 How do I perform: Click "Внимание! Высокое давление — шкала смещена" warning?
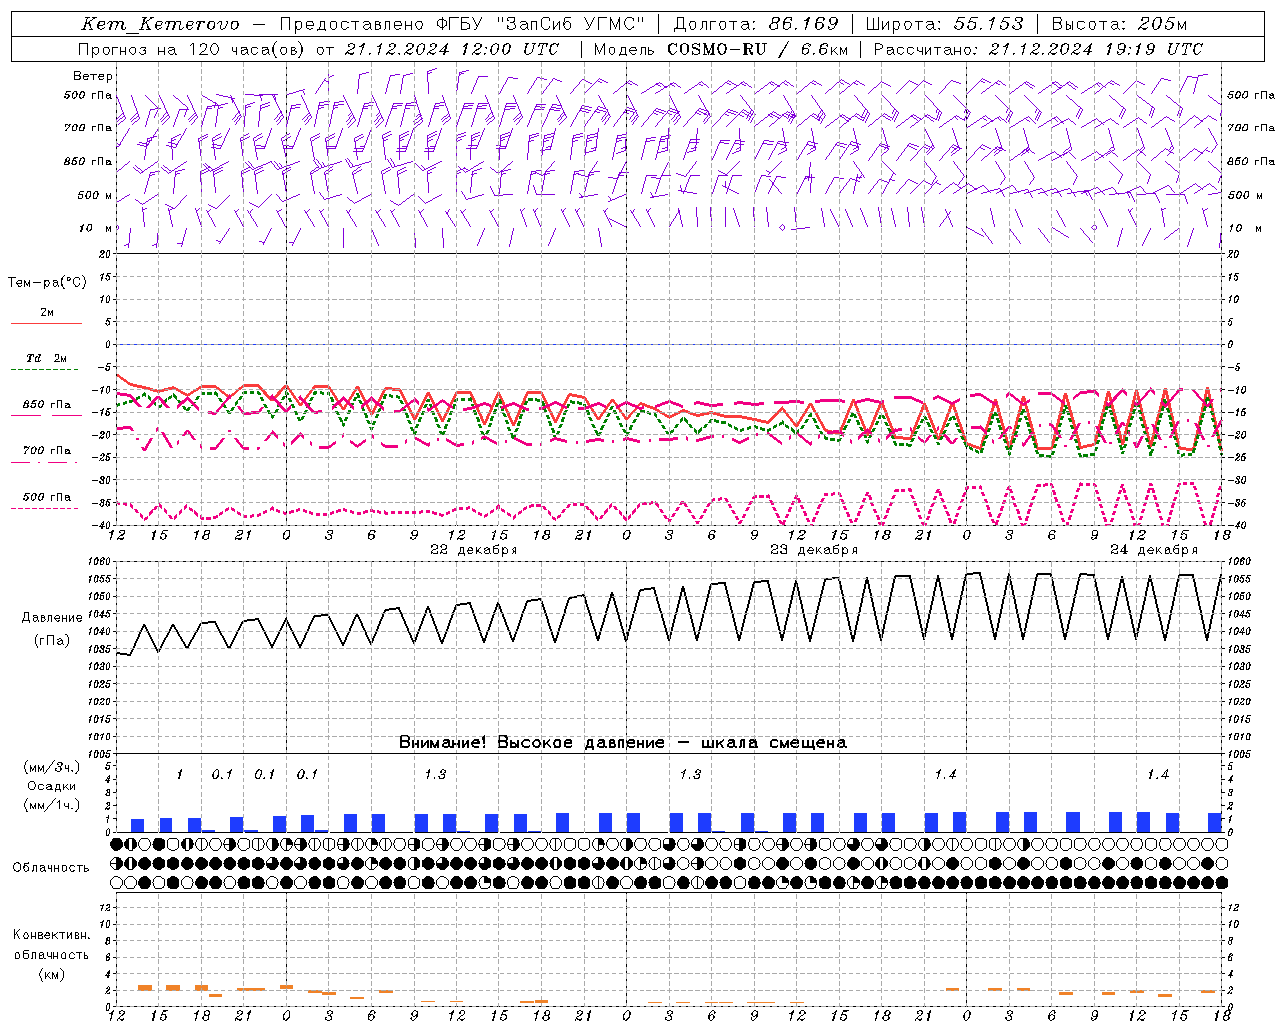pyautogui.click(x=622, y=743)
